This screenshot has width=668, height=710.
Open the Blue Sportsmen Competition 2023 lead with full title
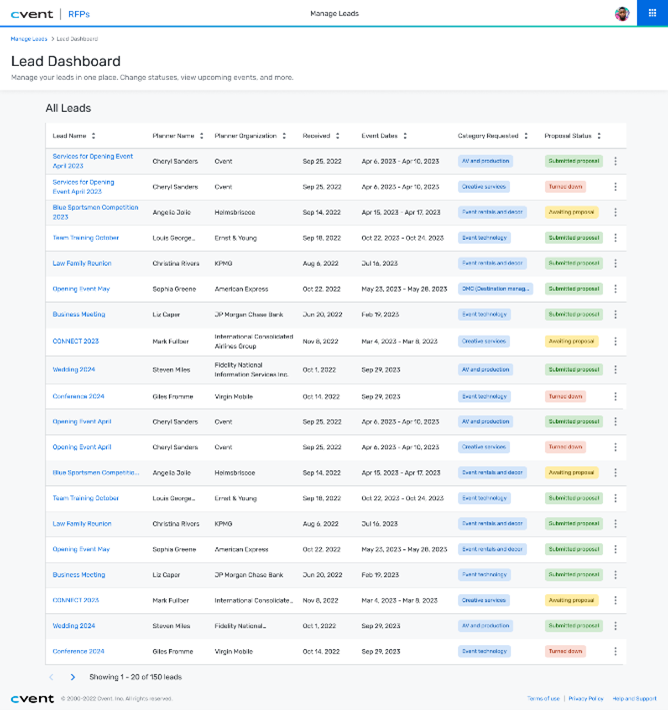click(x=96, y=212)
